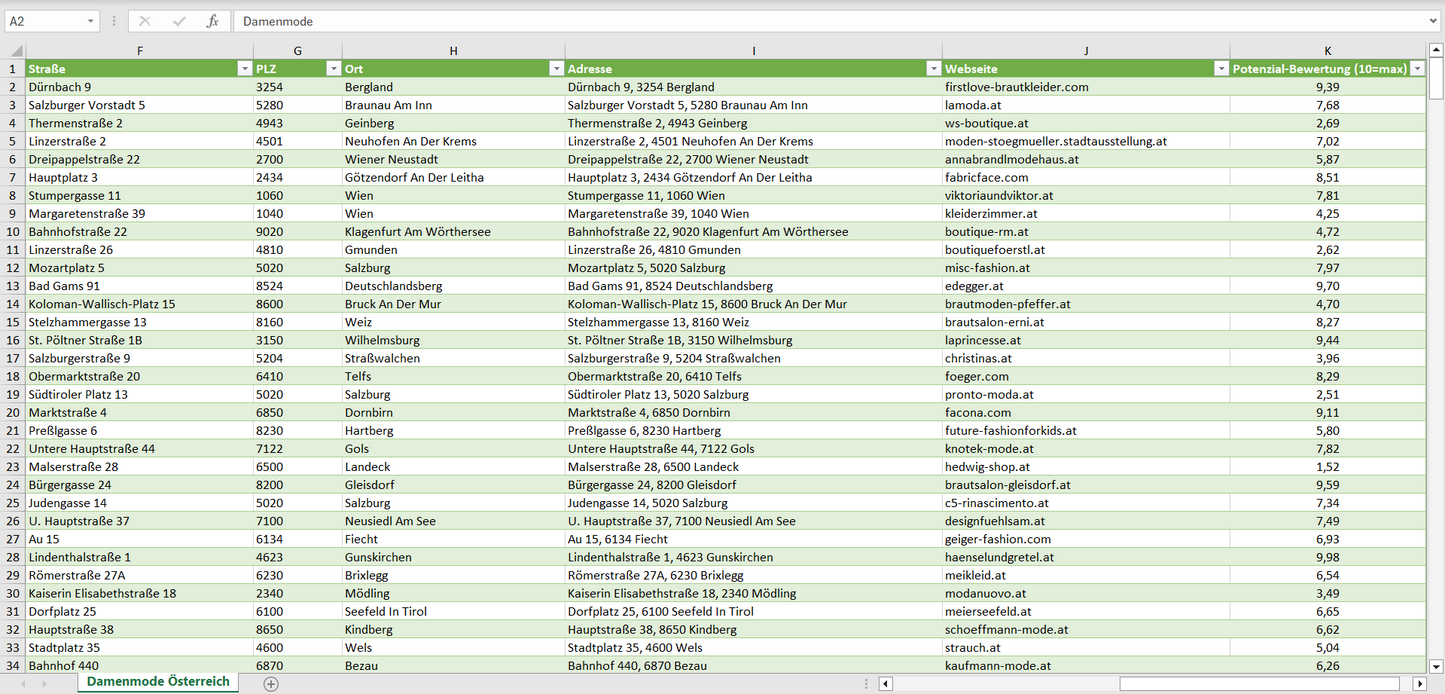Open the Ort column filter dropdown
The width and height of the screenshot is (1445, 694).
(x=556, y=69)
